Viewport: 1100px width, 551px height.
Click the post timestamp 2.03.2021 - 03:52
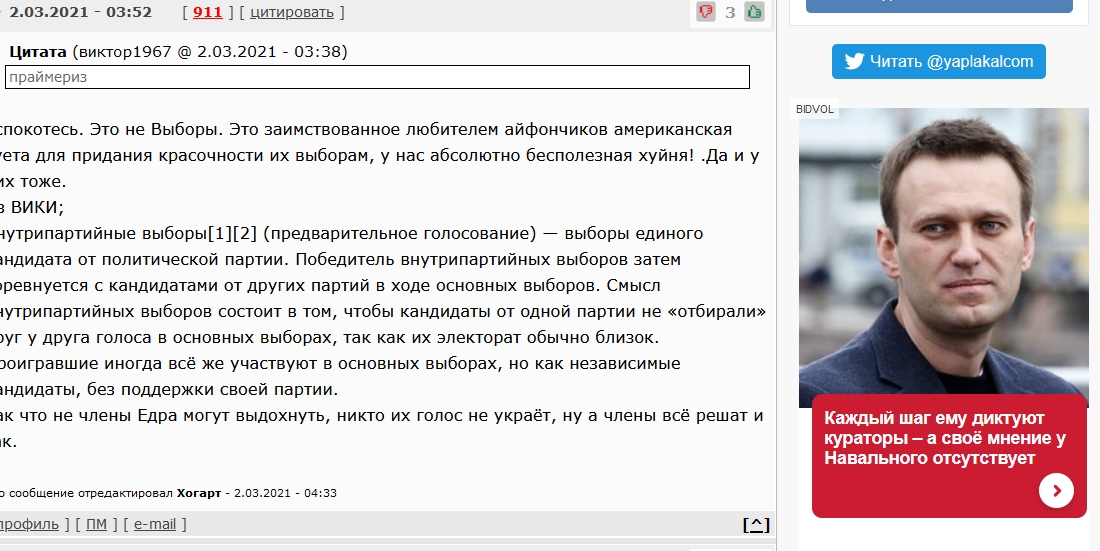point(80,12)
